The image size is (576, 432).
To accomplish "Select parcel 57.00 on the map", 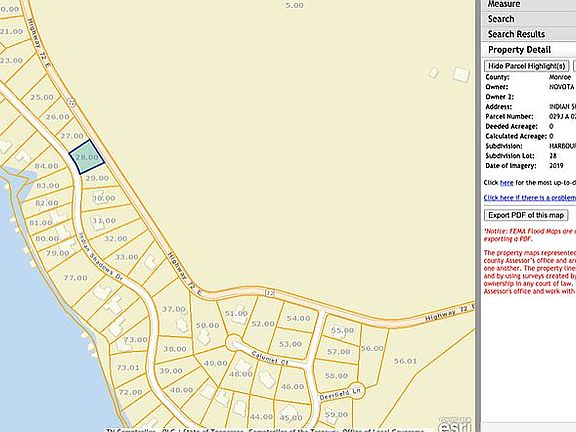I will click(x=339, y=352).
